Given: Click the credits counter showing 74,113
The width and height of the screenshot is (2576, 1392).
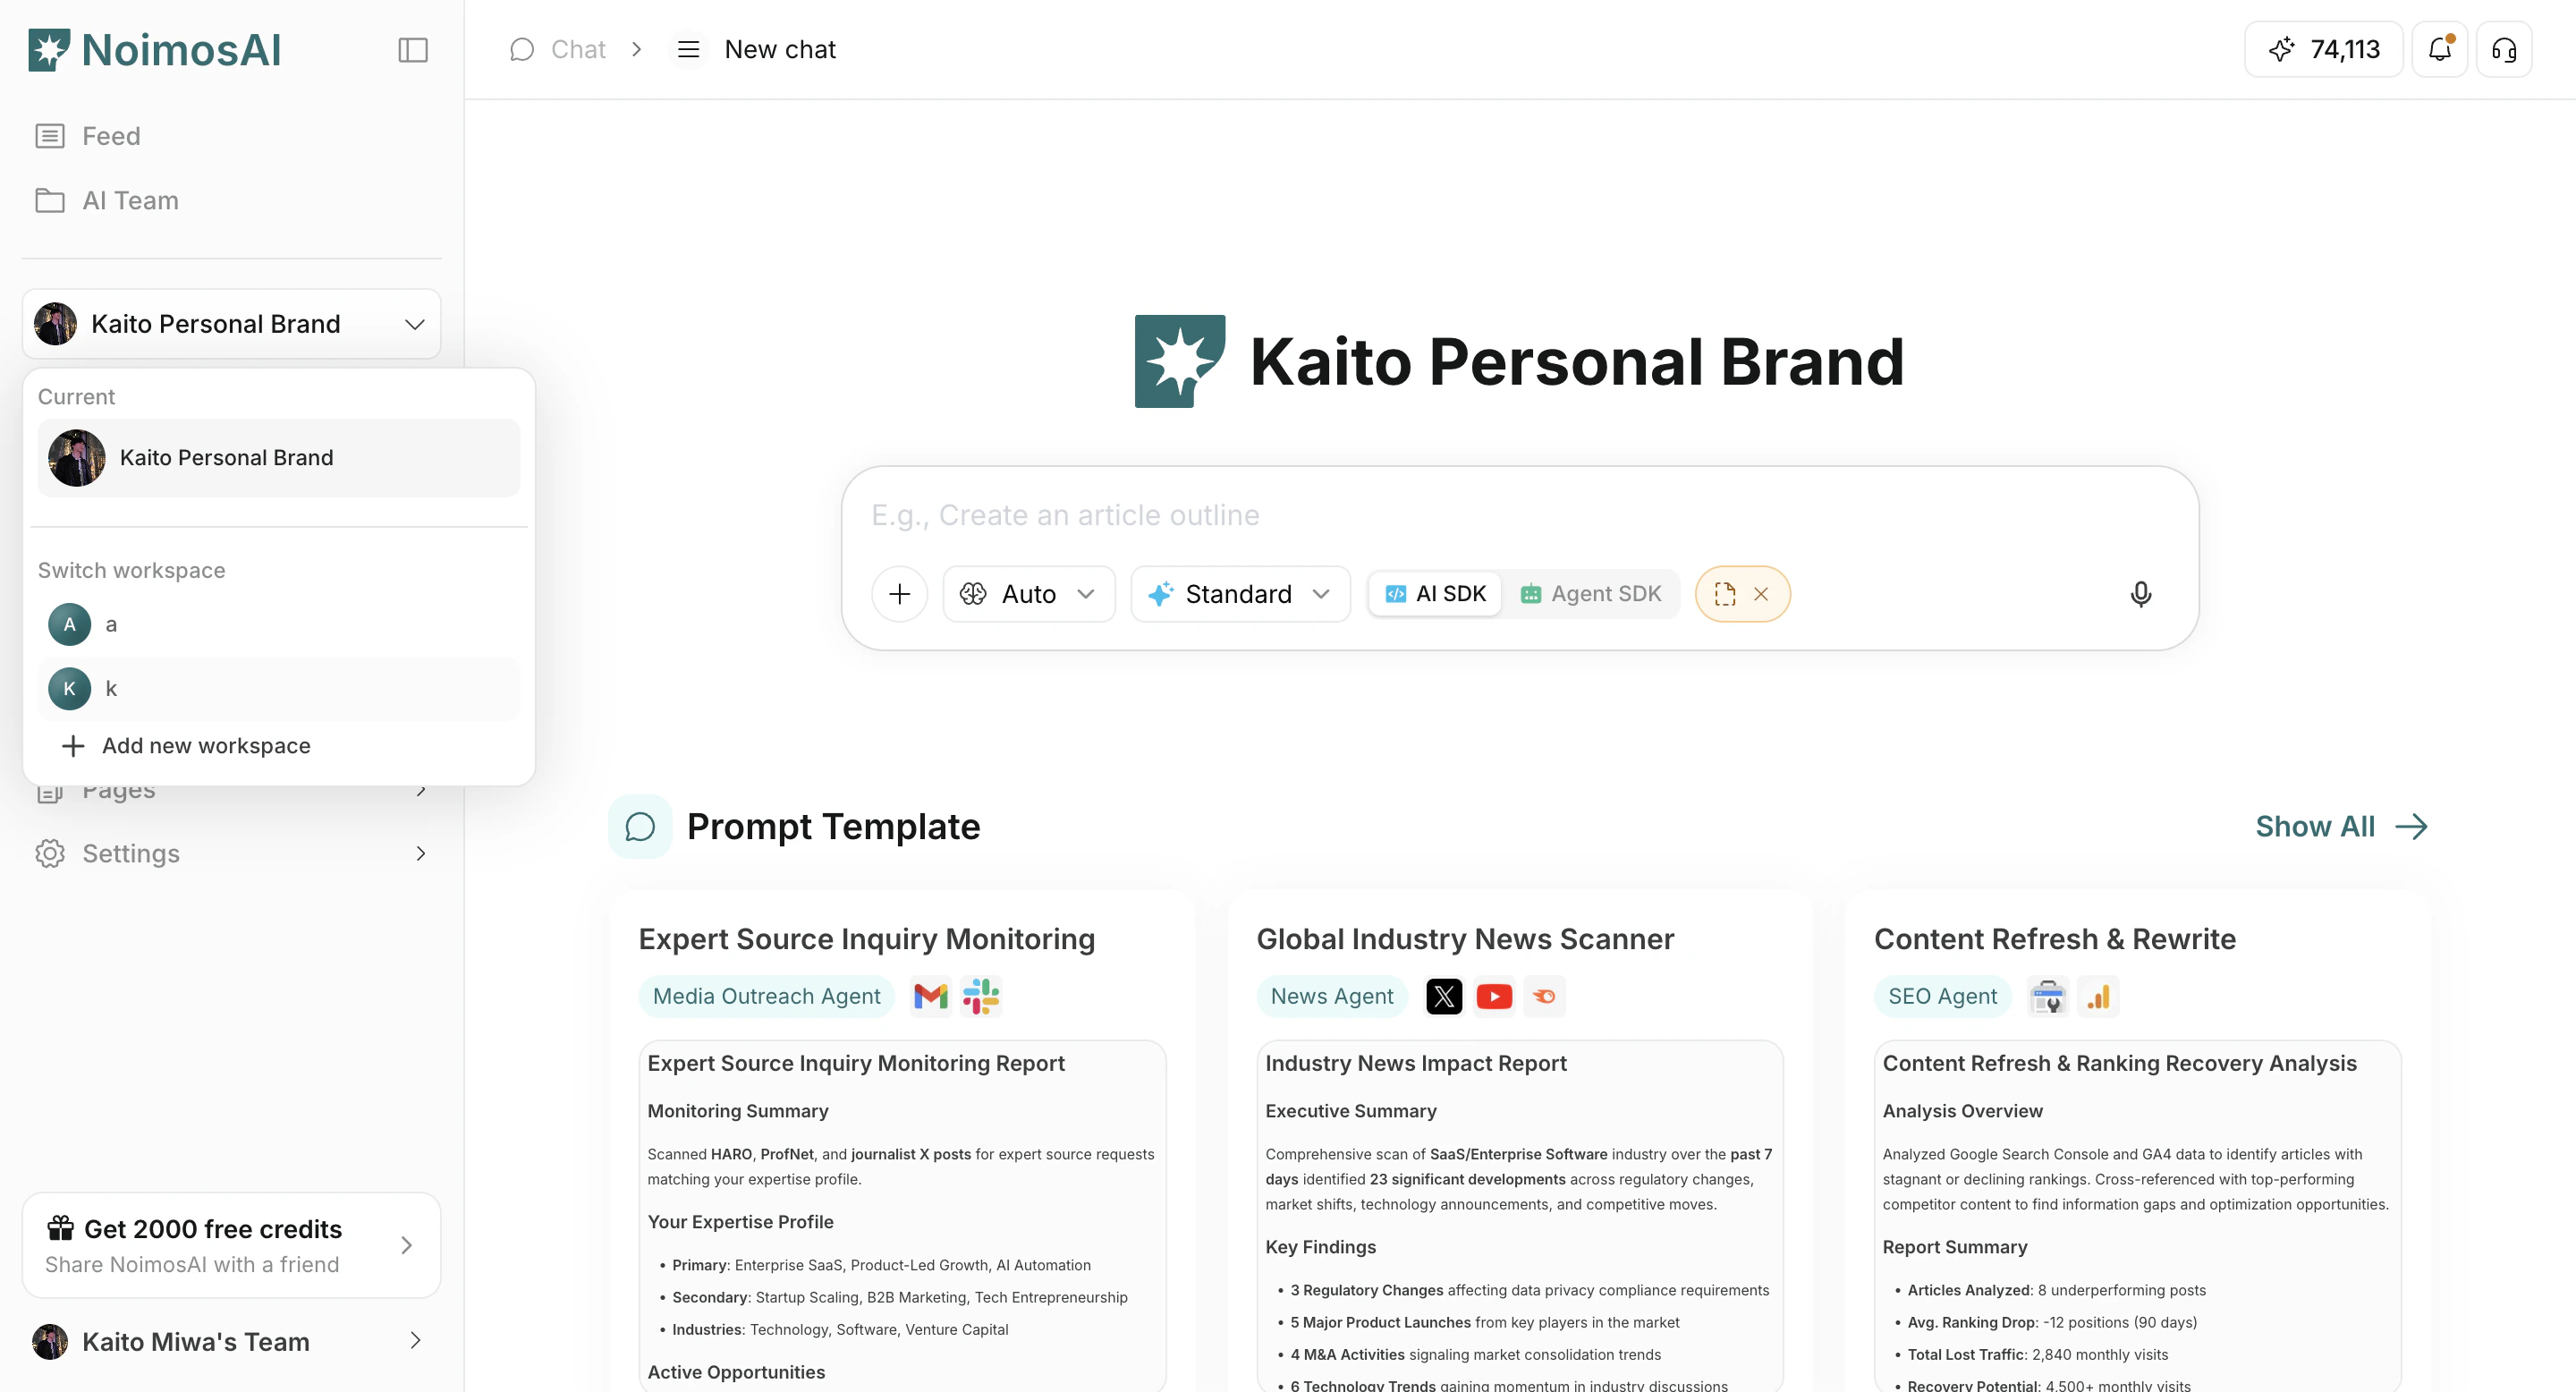Looking at the screenshot, I should (2322, 49).
